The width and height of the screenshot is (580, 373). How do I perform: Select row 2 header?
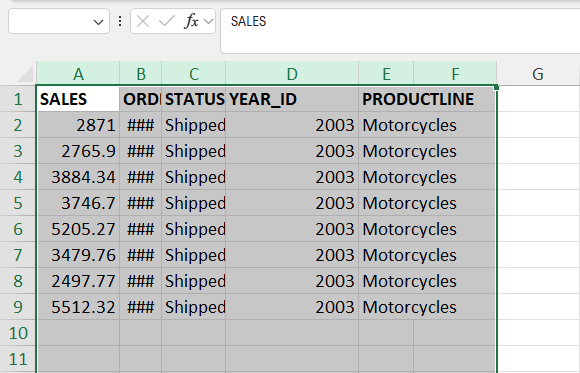18,125
